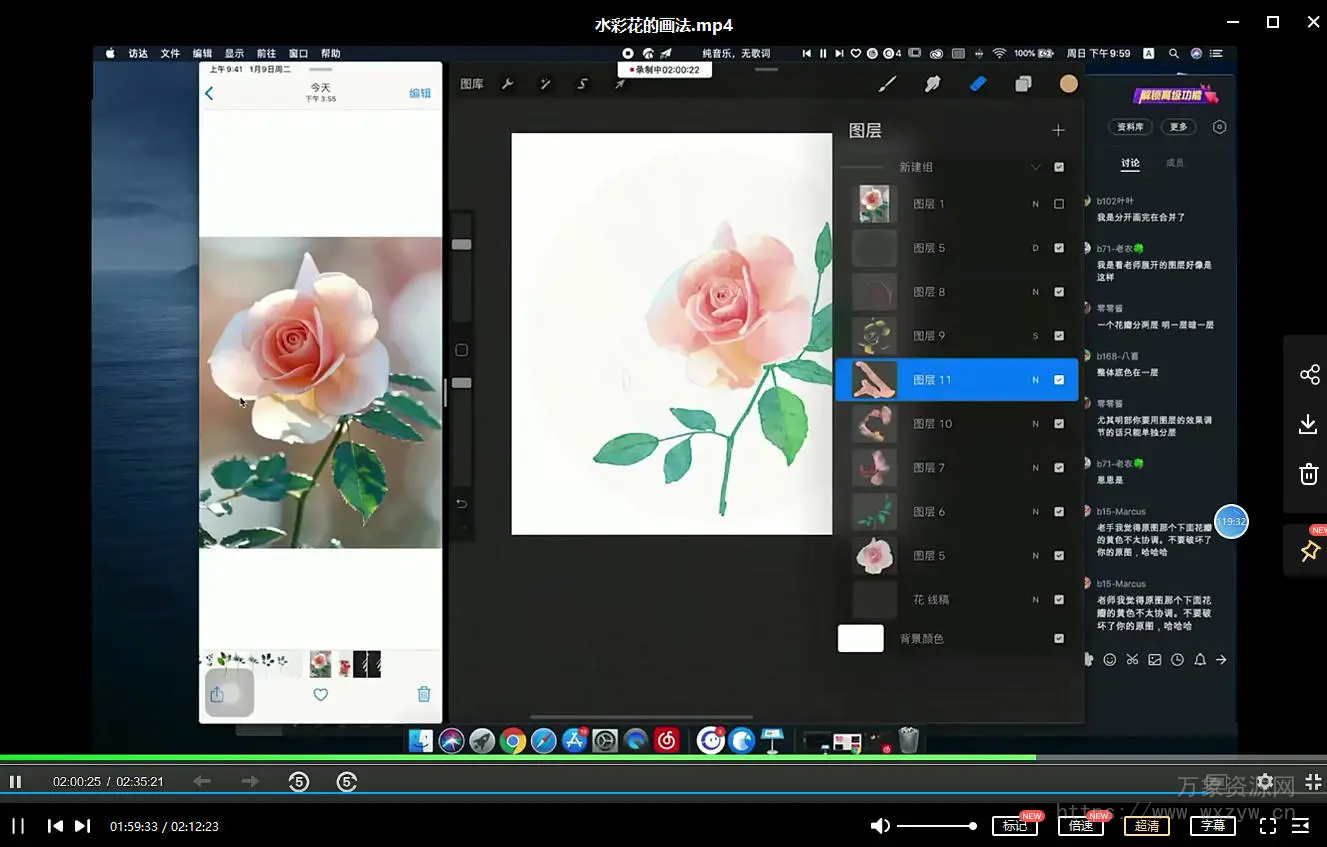Click the share icon on right sidebar
1327x847 pixels.
click(x=1308, y=375)
